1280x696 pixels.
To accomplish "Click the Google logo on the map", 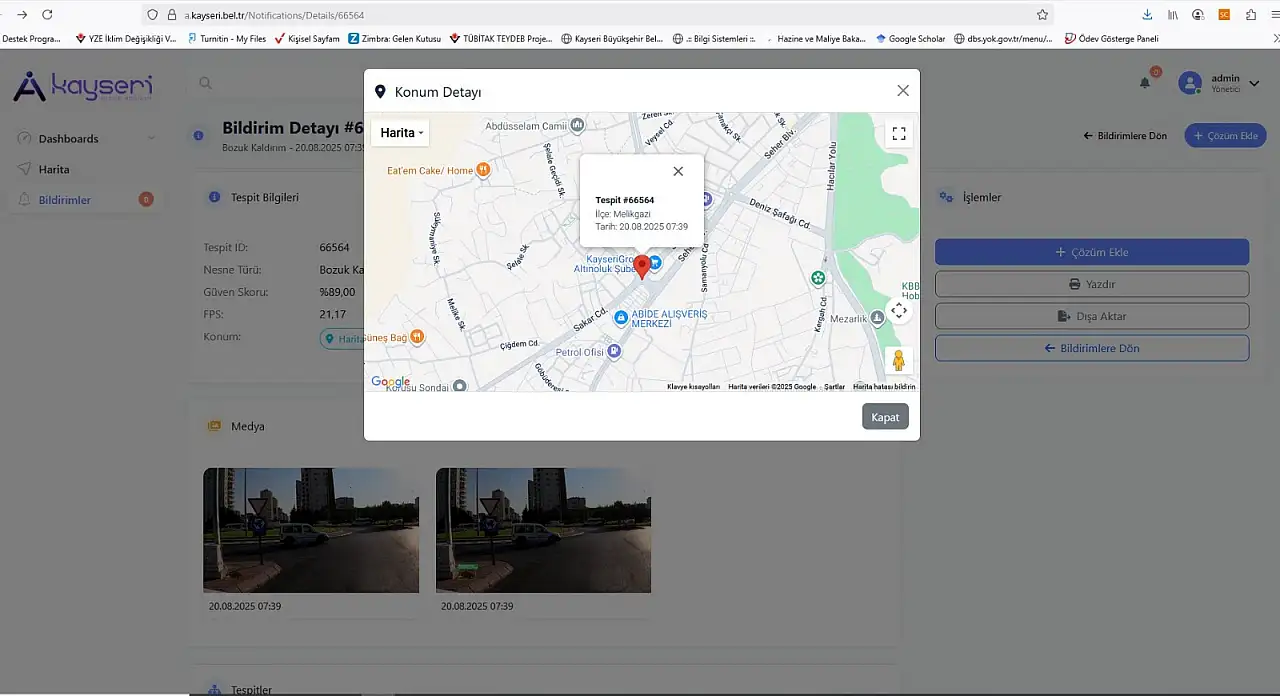I will pos(390,382).
